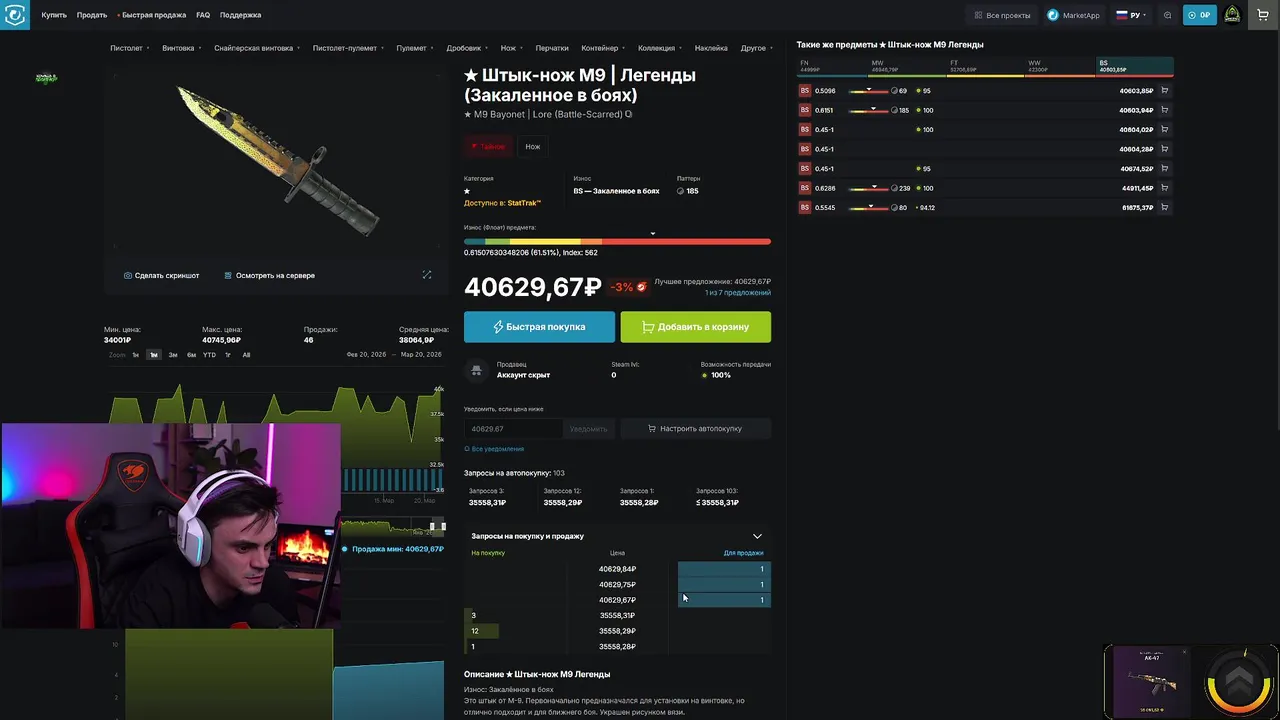
Task: Open Быстрая продажа page
Action: pos(152,15)
